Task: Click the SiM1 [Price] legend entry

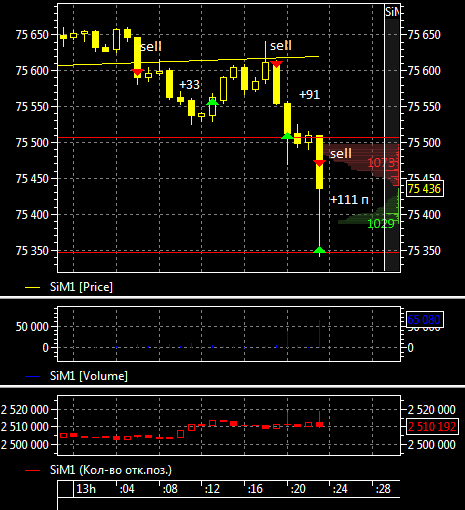Action: (69, 287)
